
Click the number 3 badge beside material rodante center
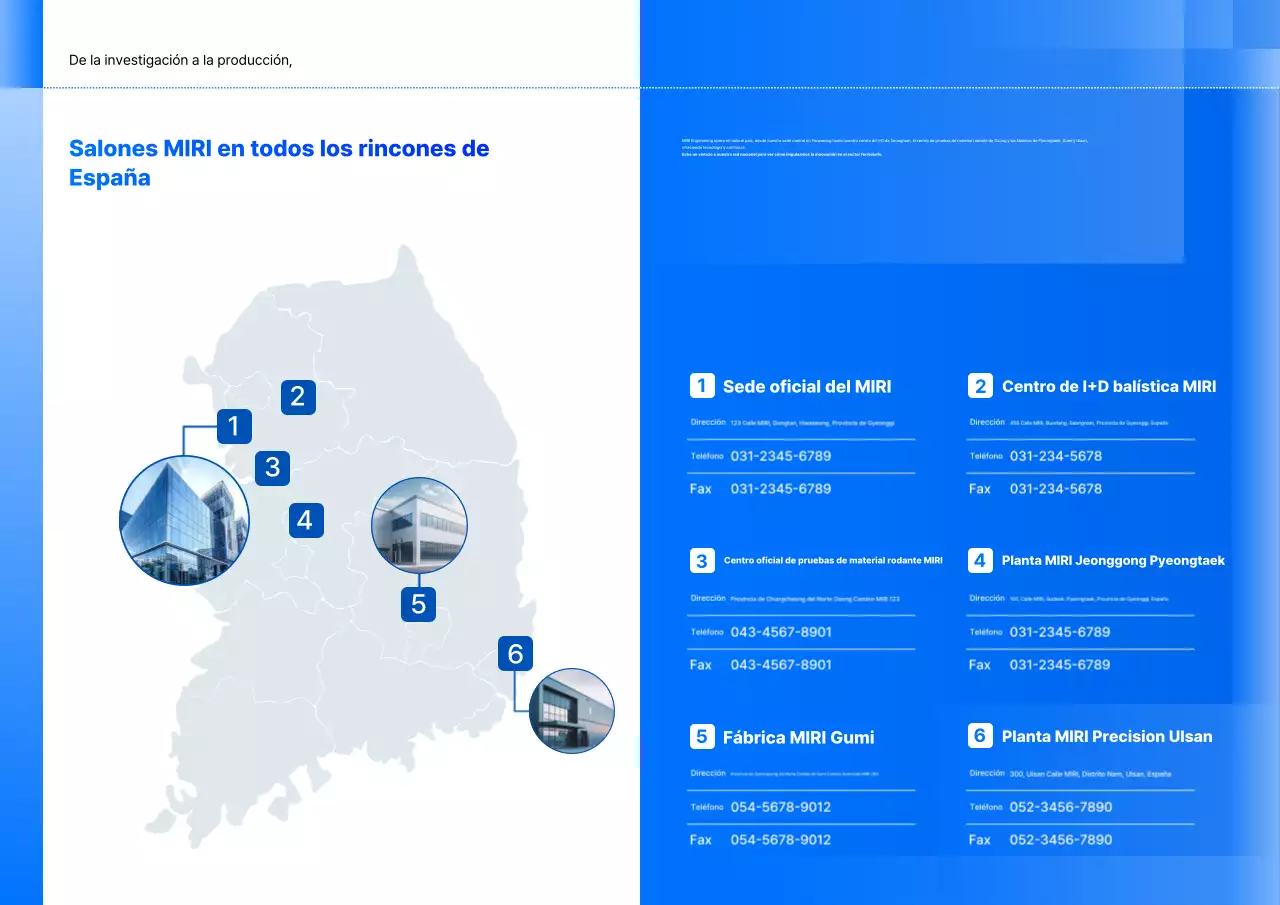click(x=702, y=560)
